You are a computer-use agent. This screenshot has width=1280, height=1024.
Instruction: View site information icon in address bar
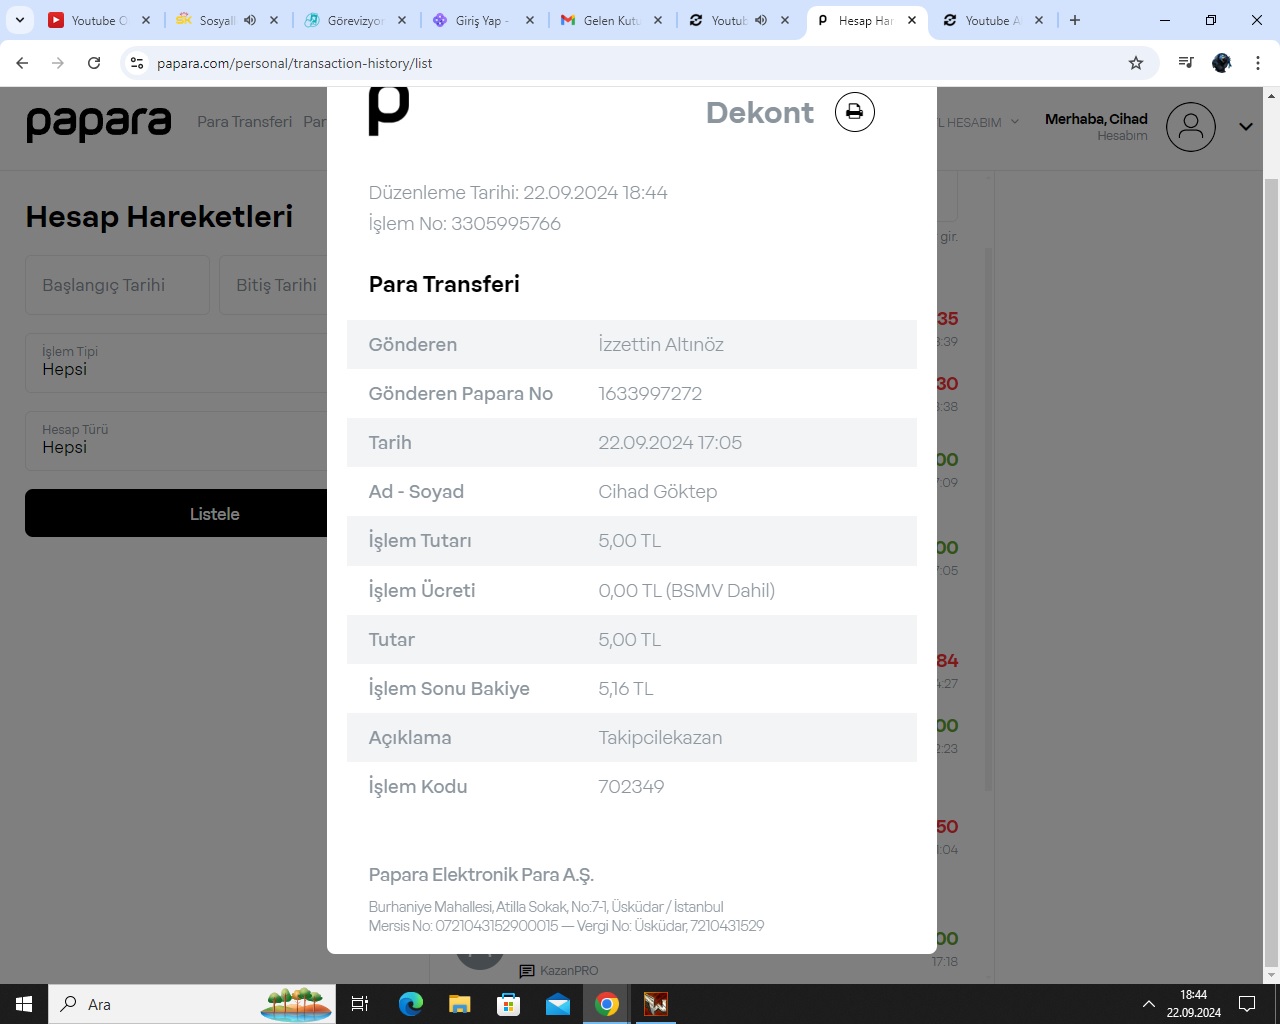pyautogui.click(x=137, y=63)
